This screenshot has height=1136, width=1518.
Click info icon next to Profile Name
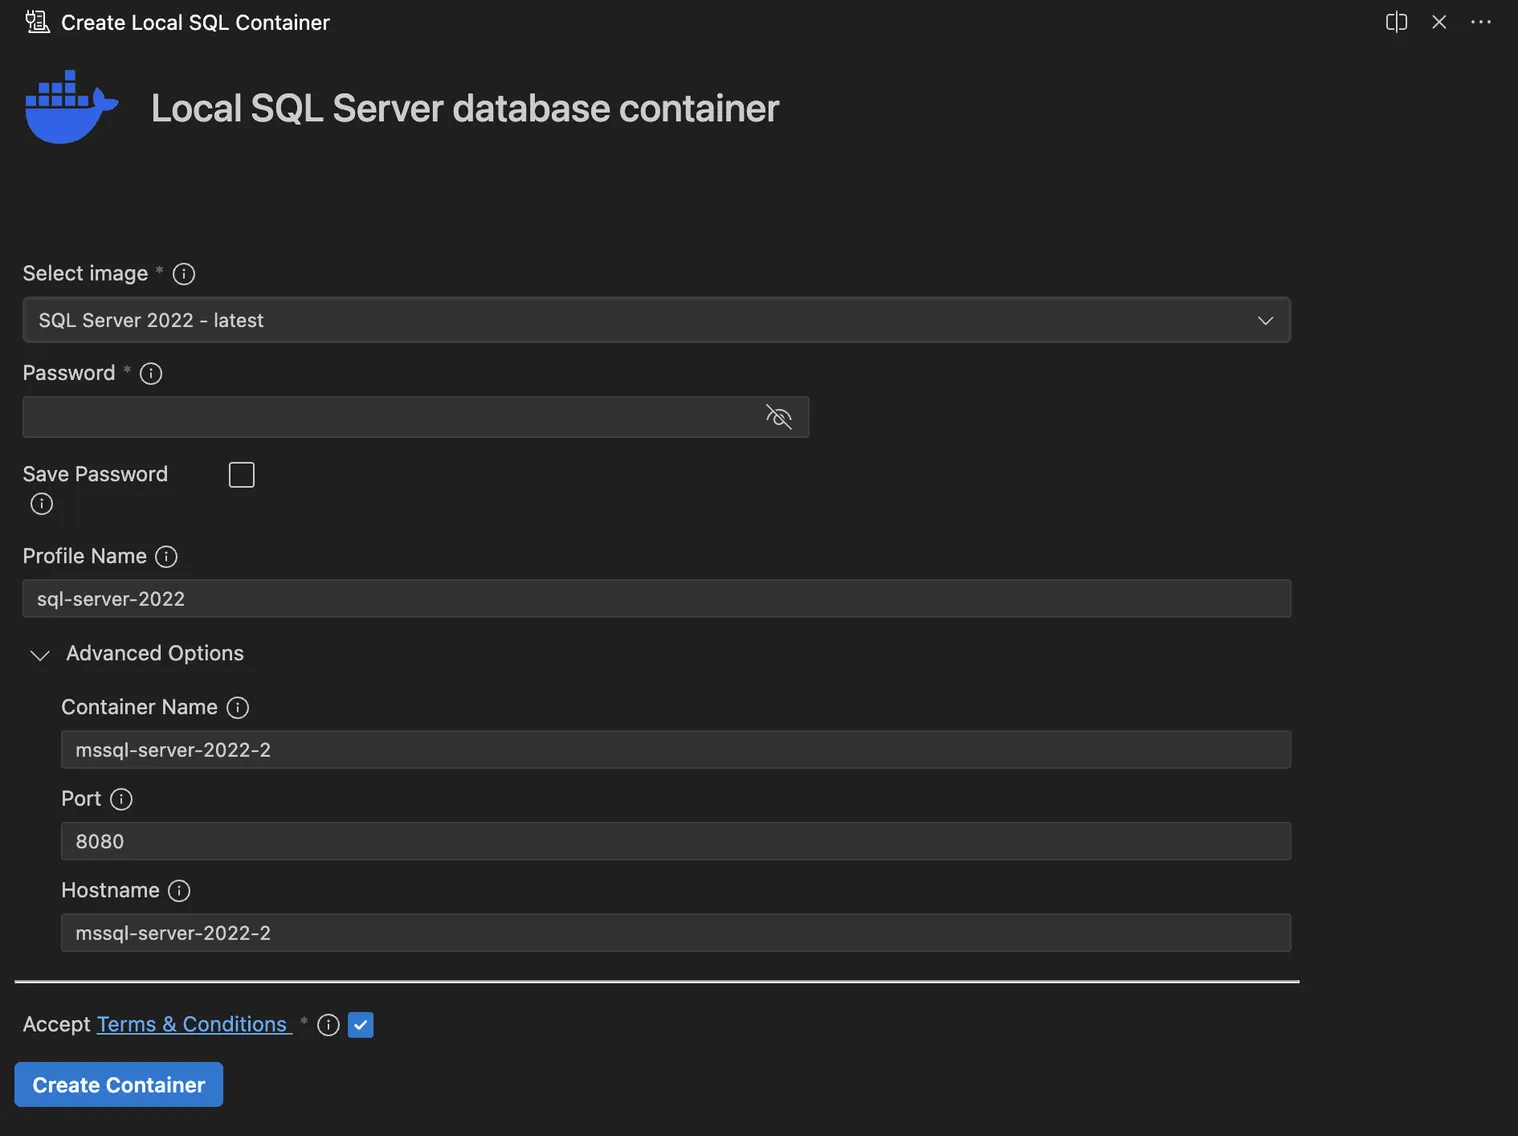[166, 557]
